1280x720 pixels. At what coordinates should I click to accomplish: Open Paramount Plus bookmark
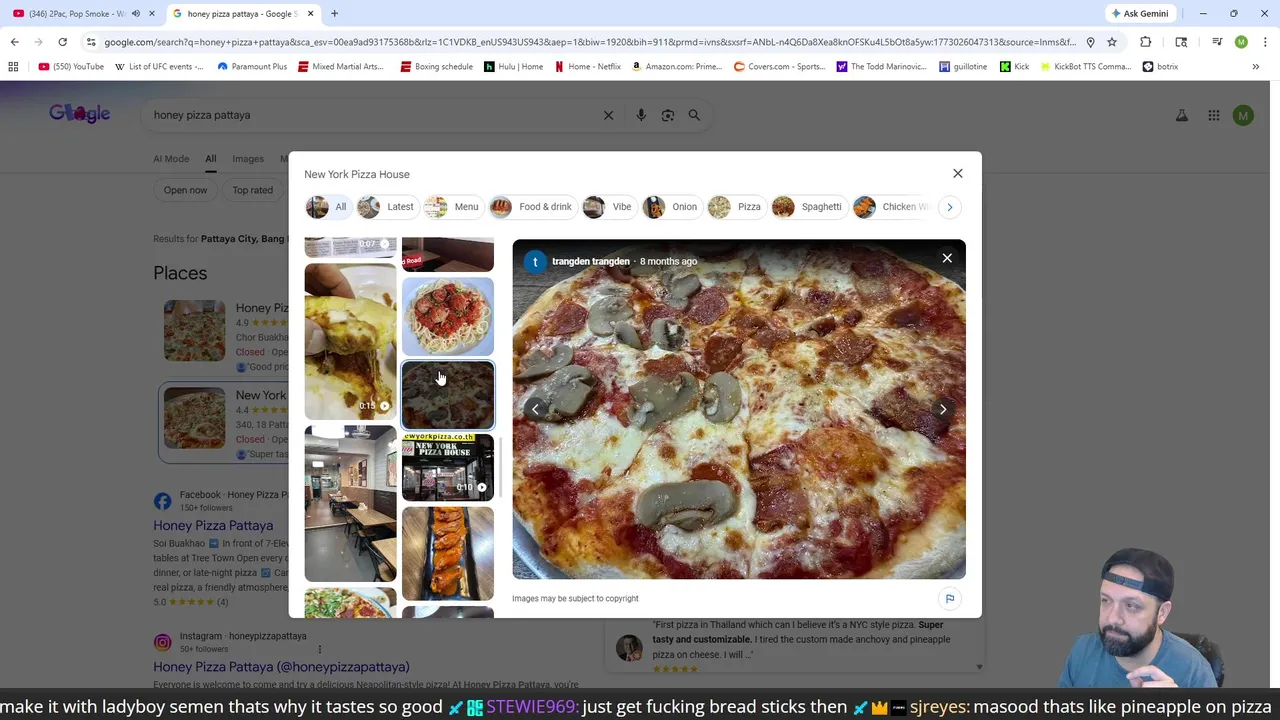[x=253, y=67]
